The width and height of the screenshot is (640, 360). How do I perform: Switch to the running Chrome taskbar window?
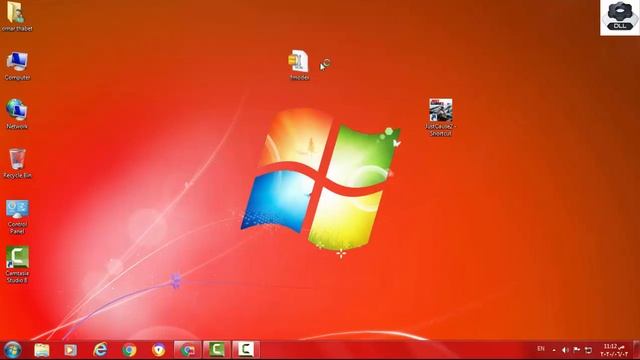coord(188,350)
